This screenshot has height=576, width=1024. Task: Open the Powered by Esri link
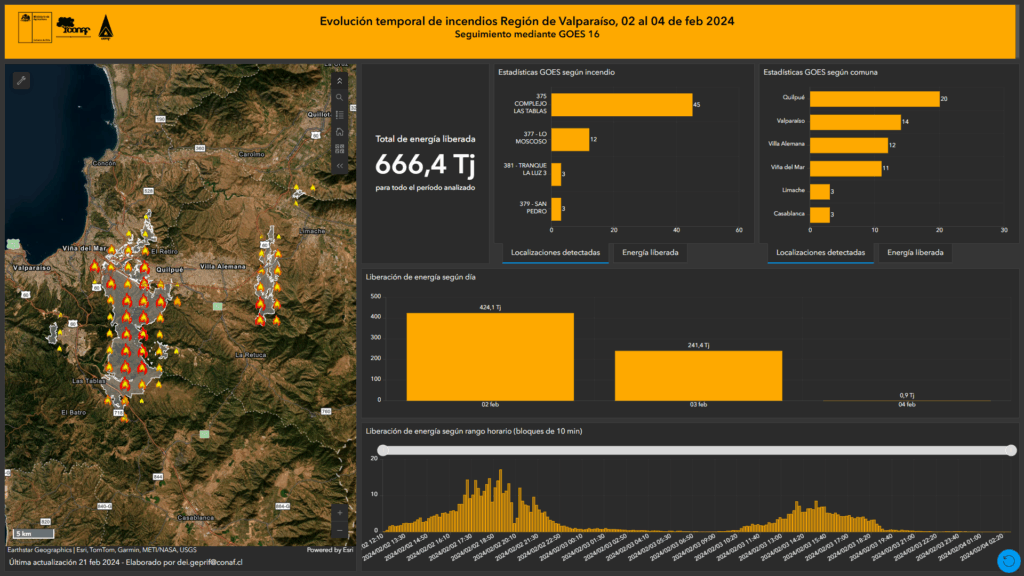[x=329, y=550]
